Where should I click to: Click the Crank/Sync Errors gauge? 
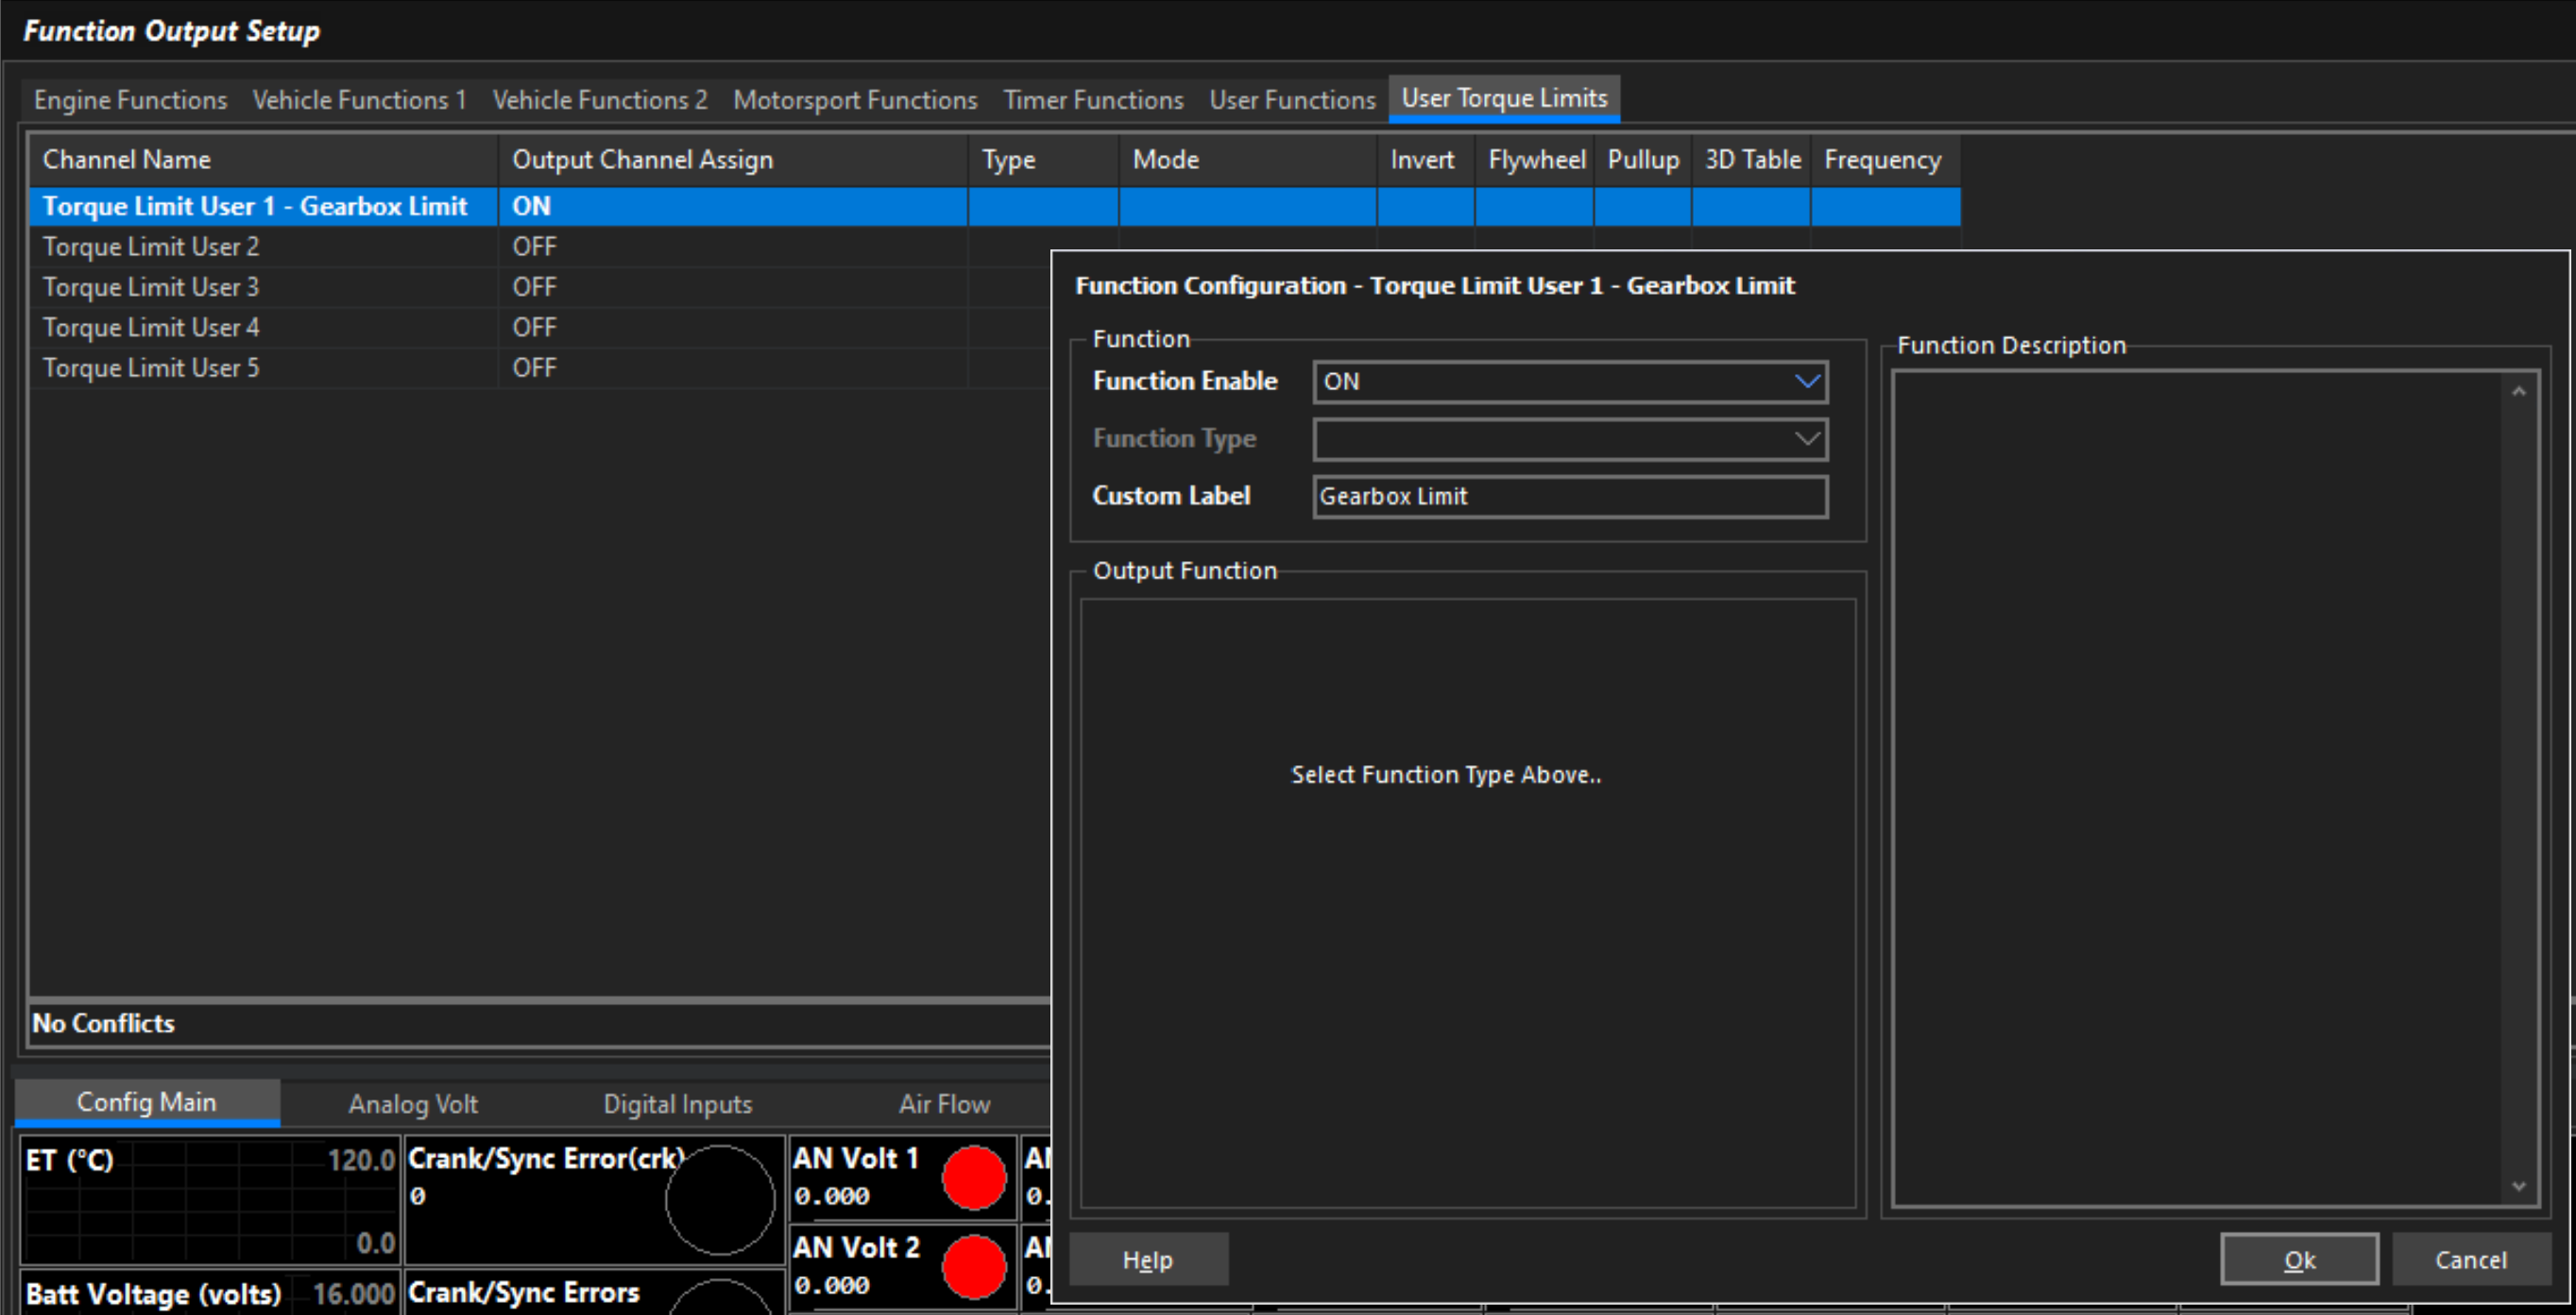[594, 1292]
